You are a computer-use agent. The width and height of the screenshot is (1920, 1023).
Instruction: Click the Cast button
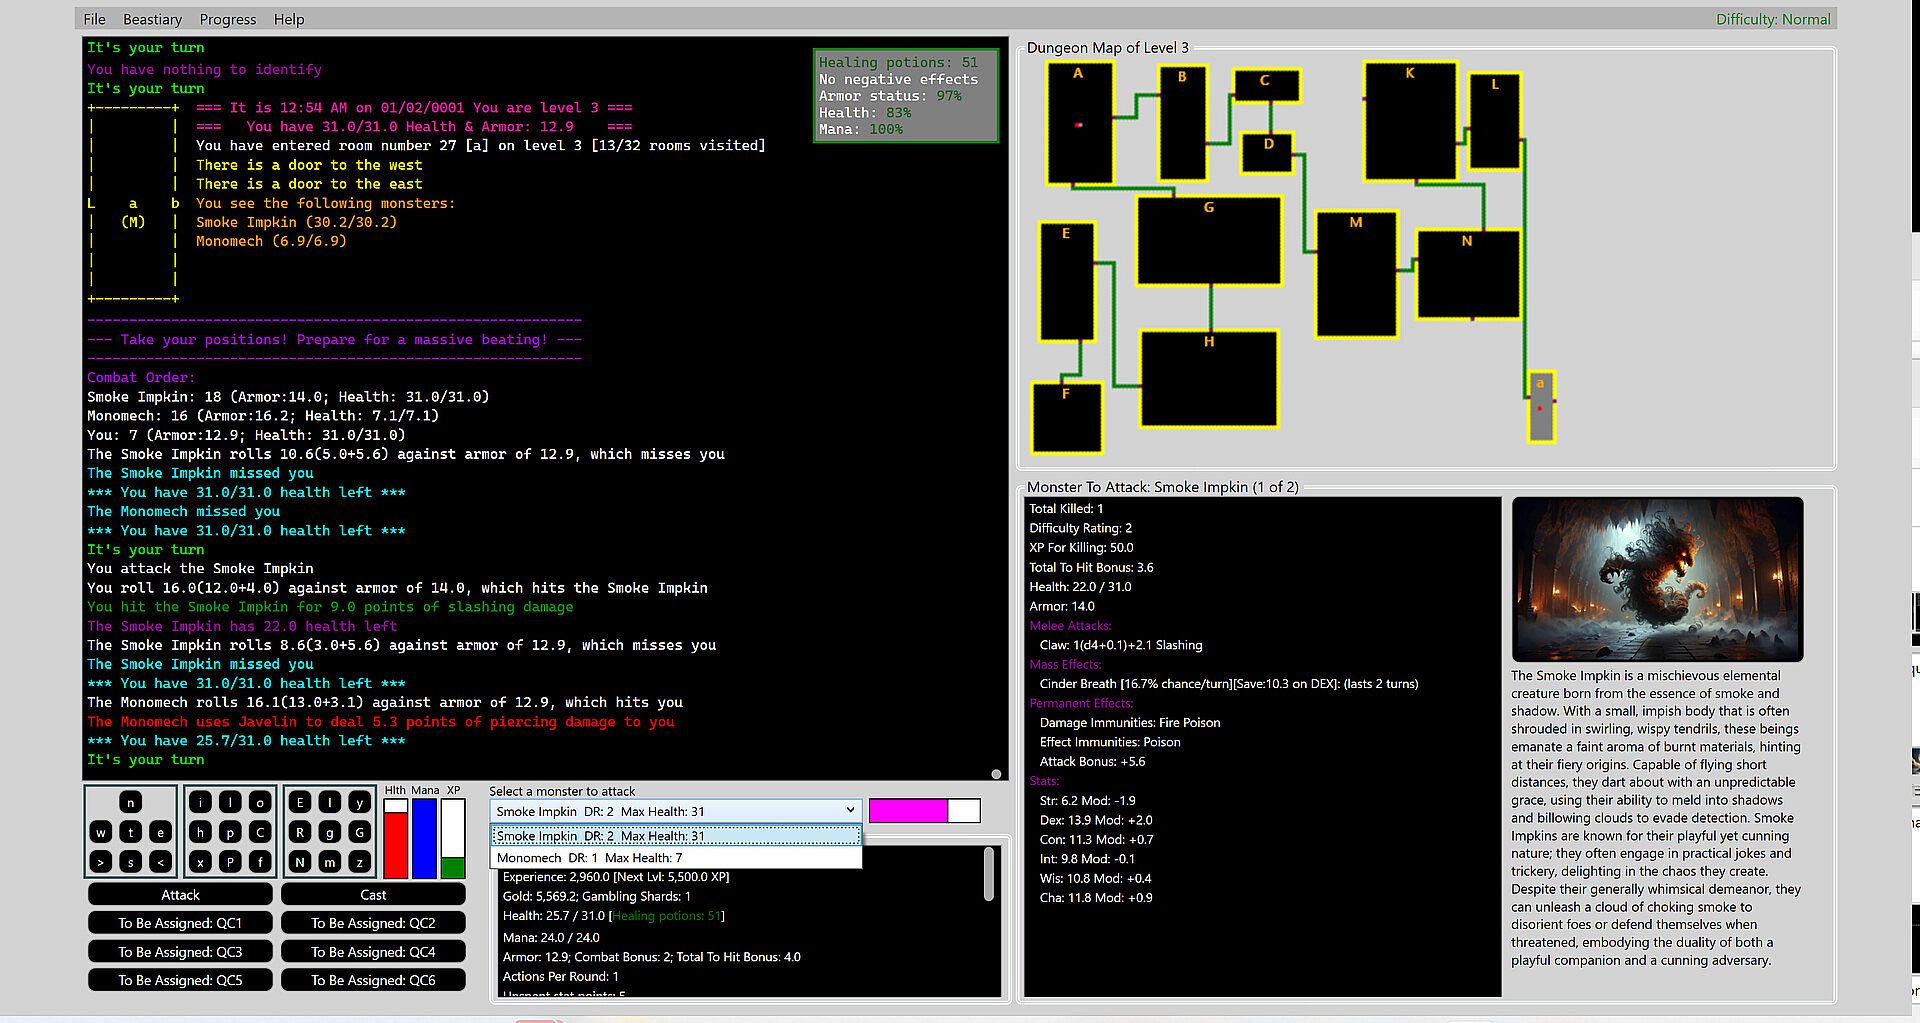pyautogui.click(x=373, y=895)
